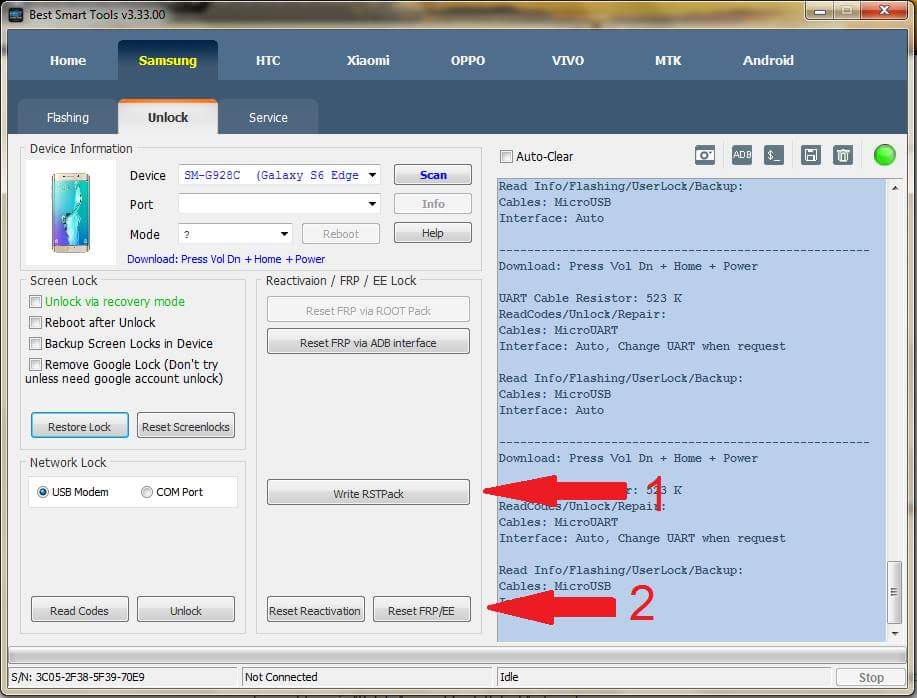
Task: Select the Android tab
Action: tap(768, 60)
